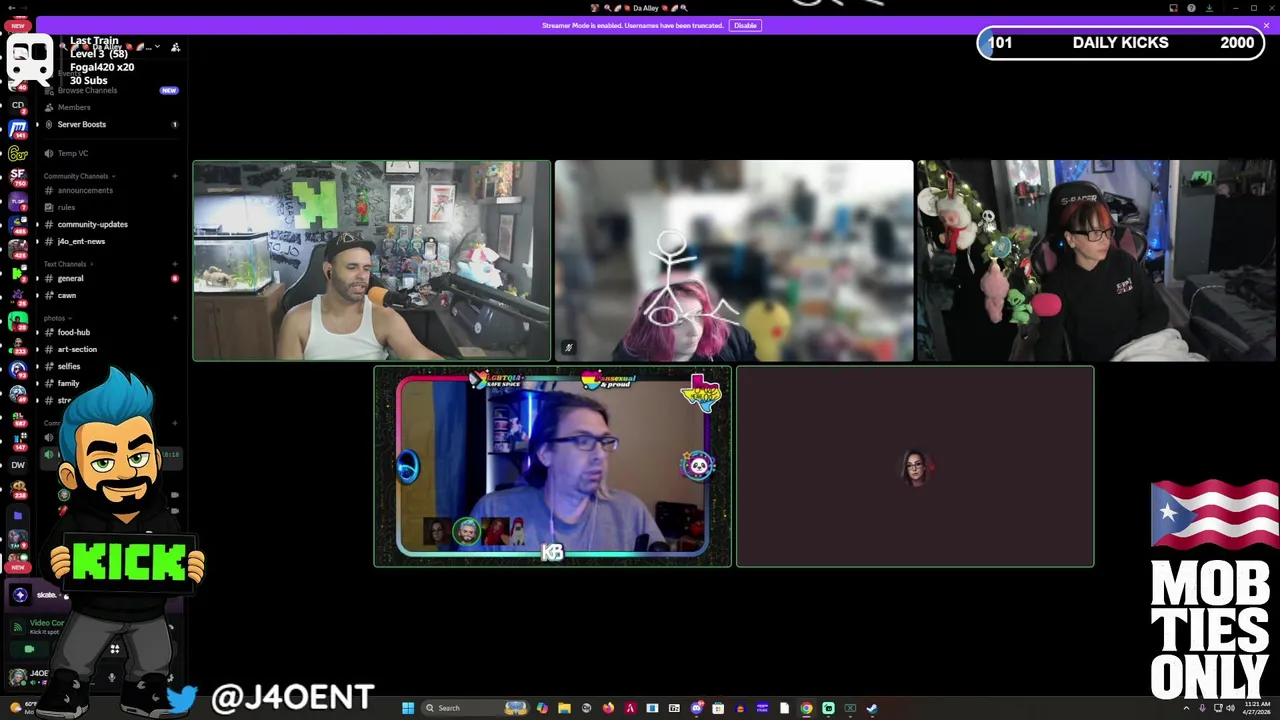This screenshot has height=720, width=1280.
Task: Open the announcements channel
Action: click(110, 190)
